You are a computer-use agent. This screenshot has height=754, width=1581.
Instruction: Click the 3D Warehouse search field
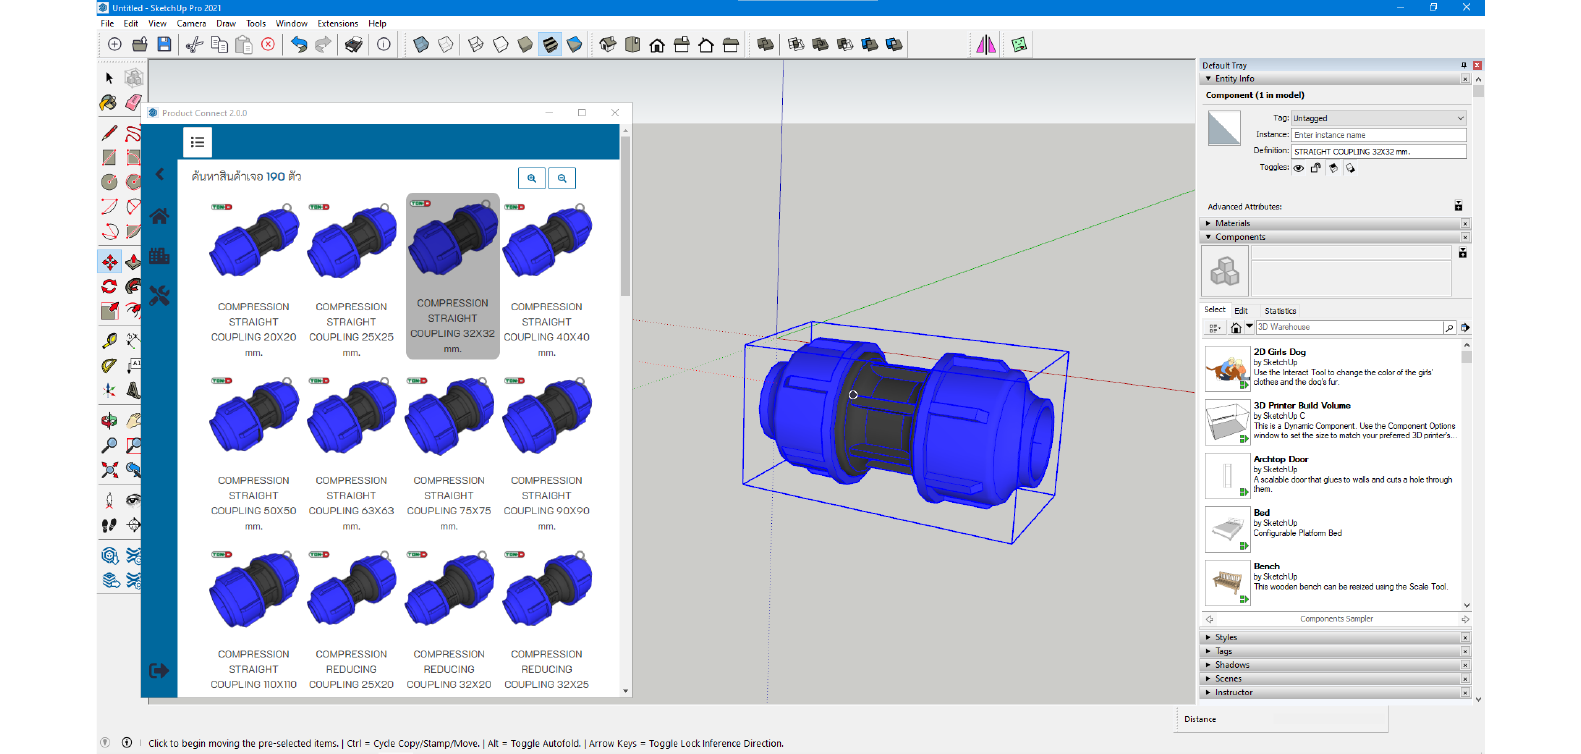(x=1348, y=327)
